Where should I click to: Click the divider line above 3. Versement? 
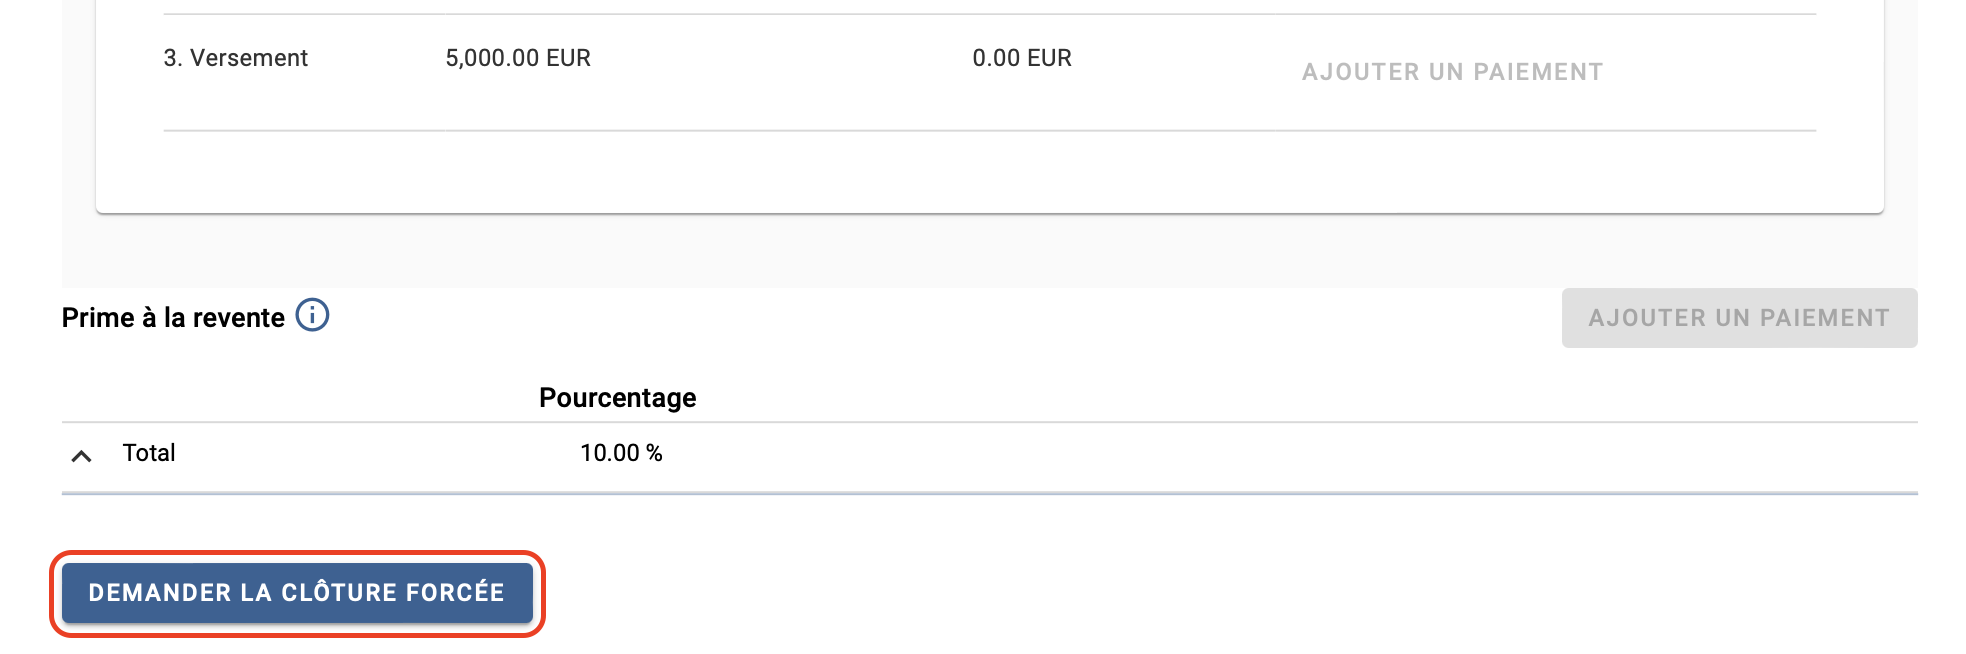pos(990,14)
